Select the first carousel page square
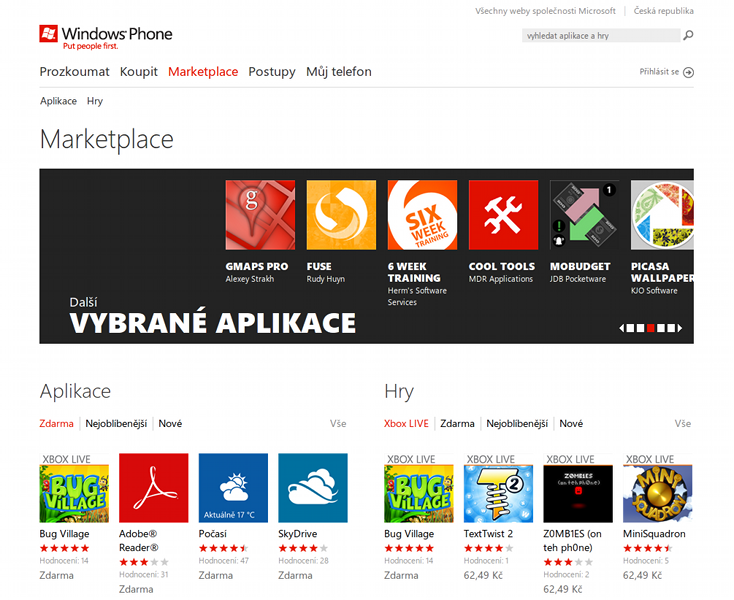 (x=630, y=328)
